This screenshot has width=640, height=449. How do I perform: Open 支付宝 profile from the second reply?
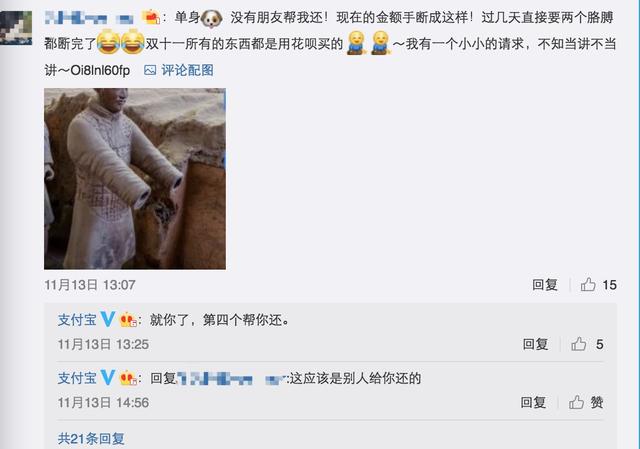point(77,378)
